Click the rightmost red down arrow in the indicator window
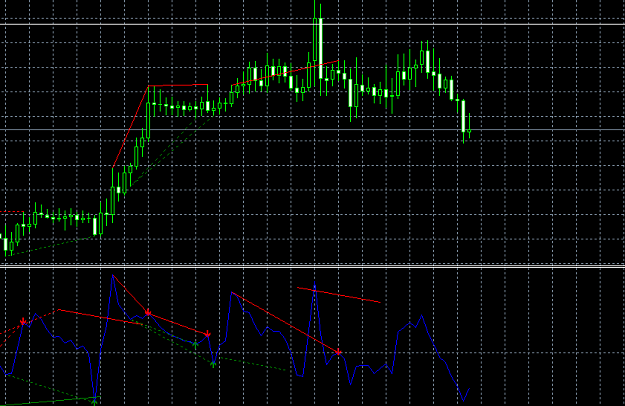 [338, 352]
